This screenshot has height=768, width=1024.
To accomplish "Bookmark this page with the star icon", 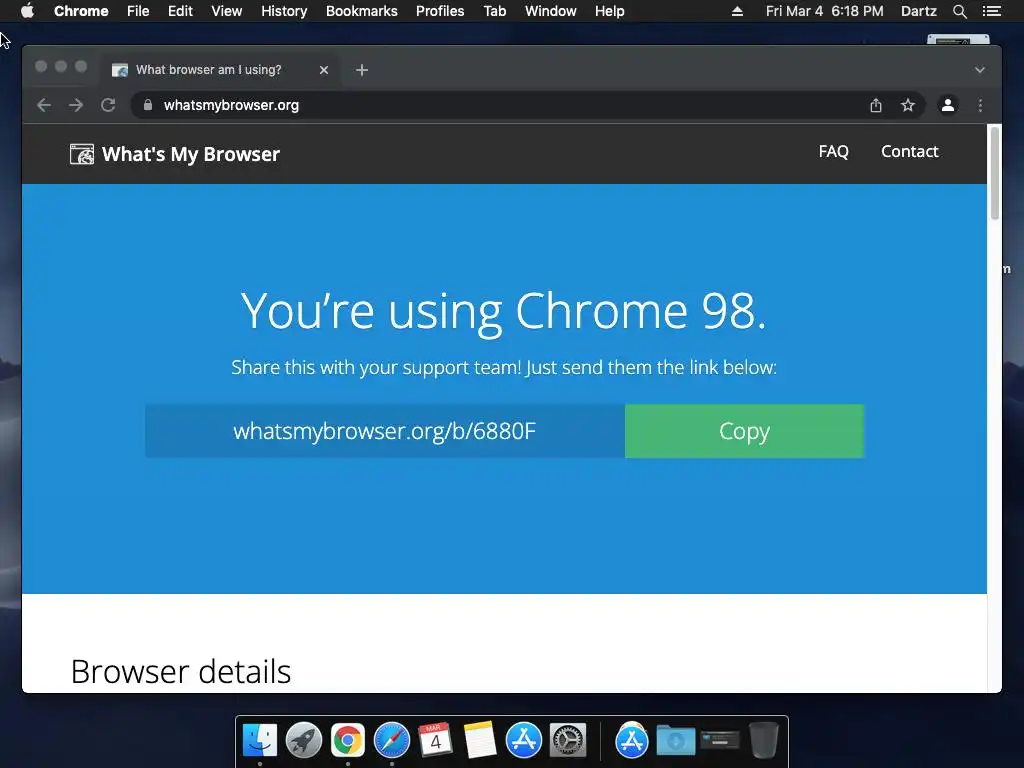I will click(x=908, y=105).
